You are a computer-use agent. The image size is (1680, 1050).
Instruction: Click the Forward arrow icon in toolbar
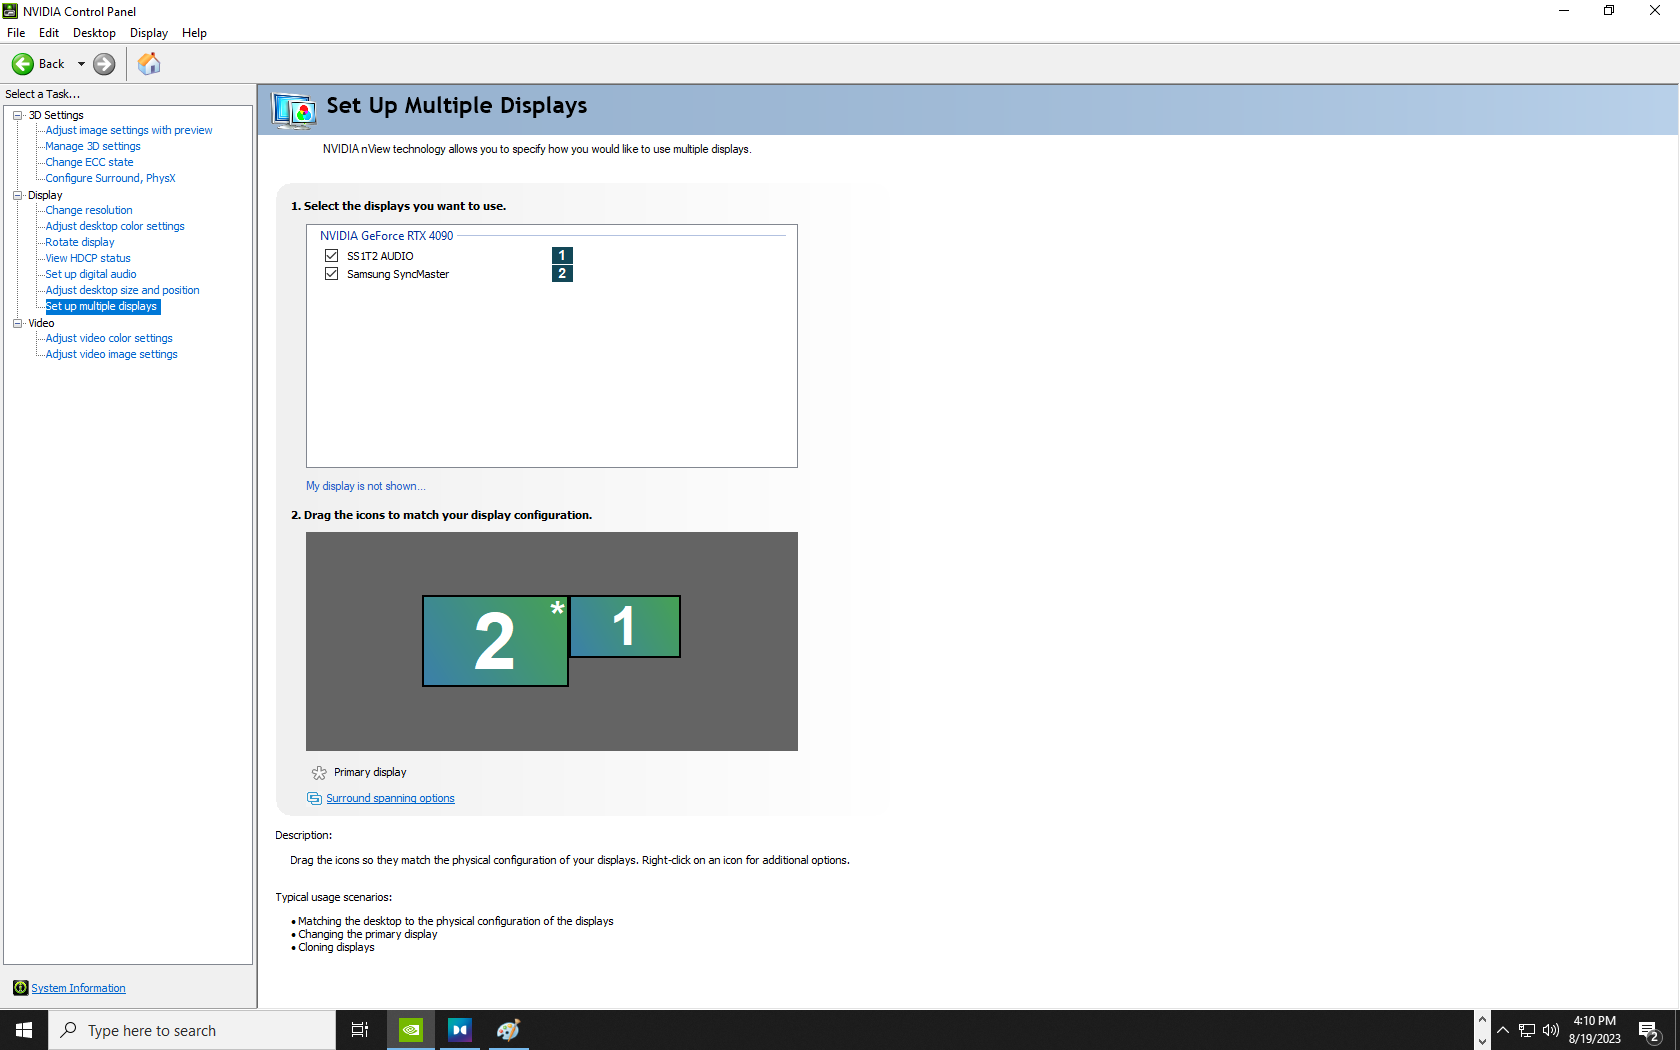click(104, 64)
